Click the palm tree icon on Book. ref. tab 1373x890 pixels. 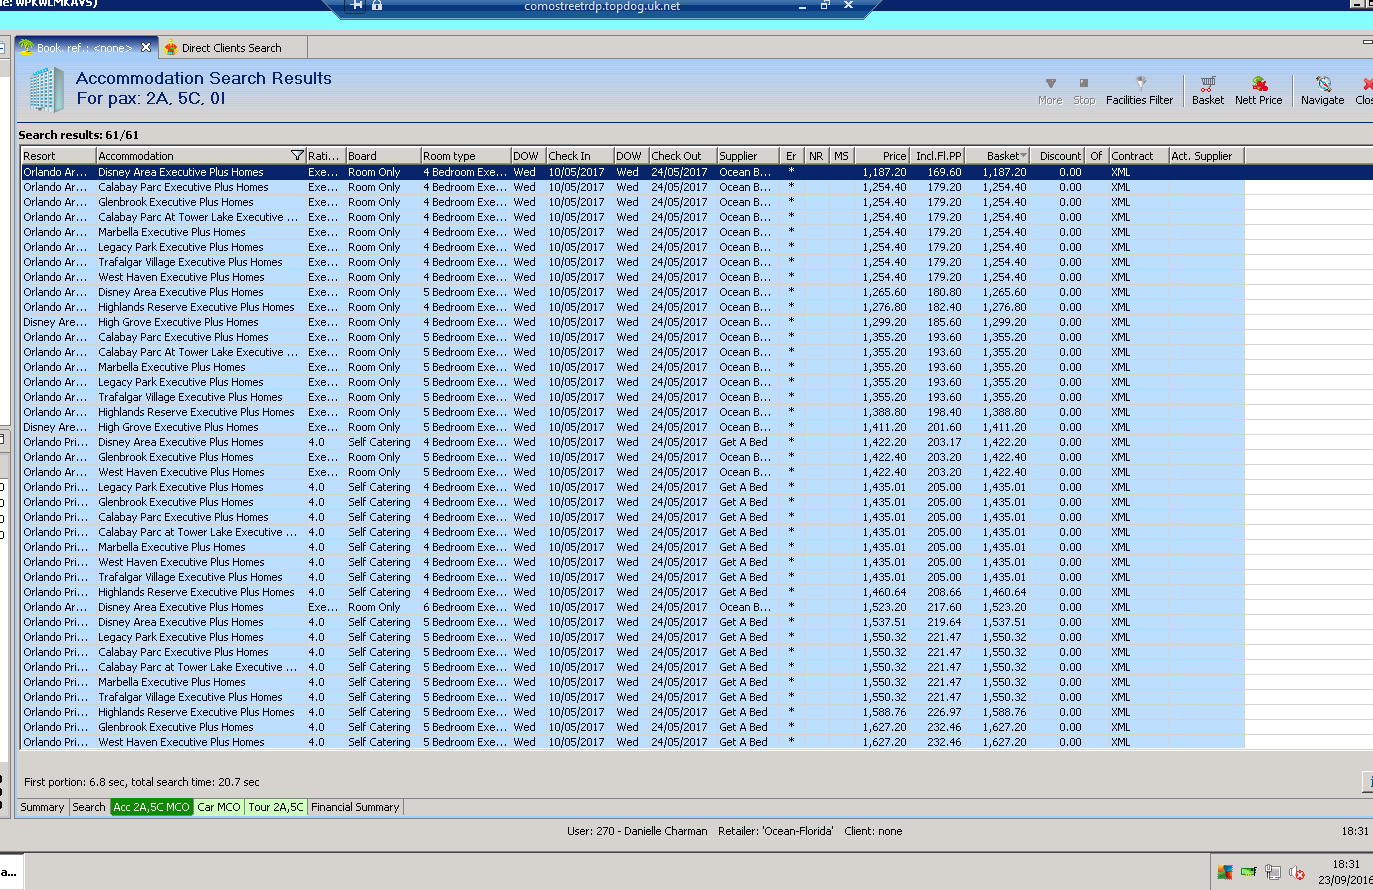[27, 47]
